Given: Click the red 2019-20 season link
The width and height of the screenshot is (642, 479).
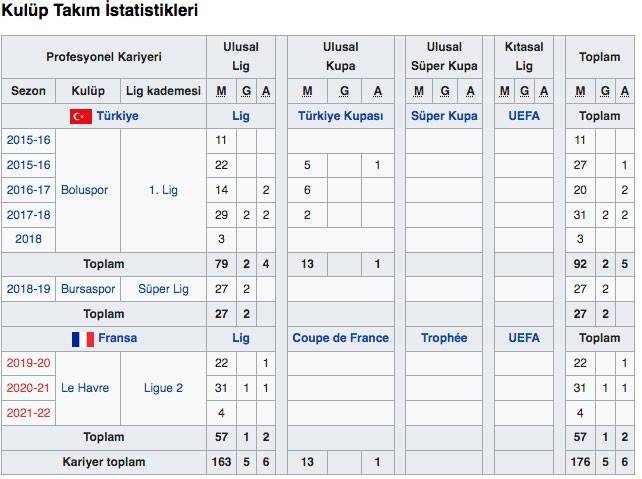Looking at the screenshot, I should (x=28, y=363).
